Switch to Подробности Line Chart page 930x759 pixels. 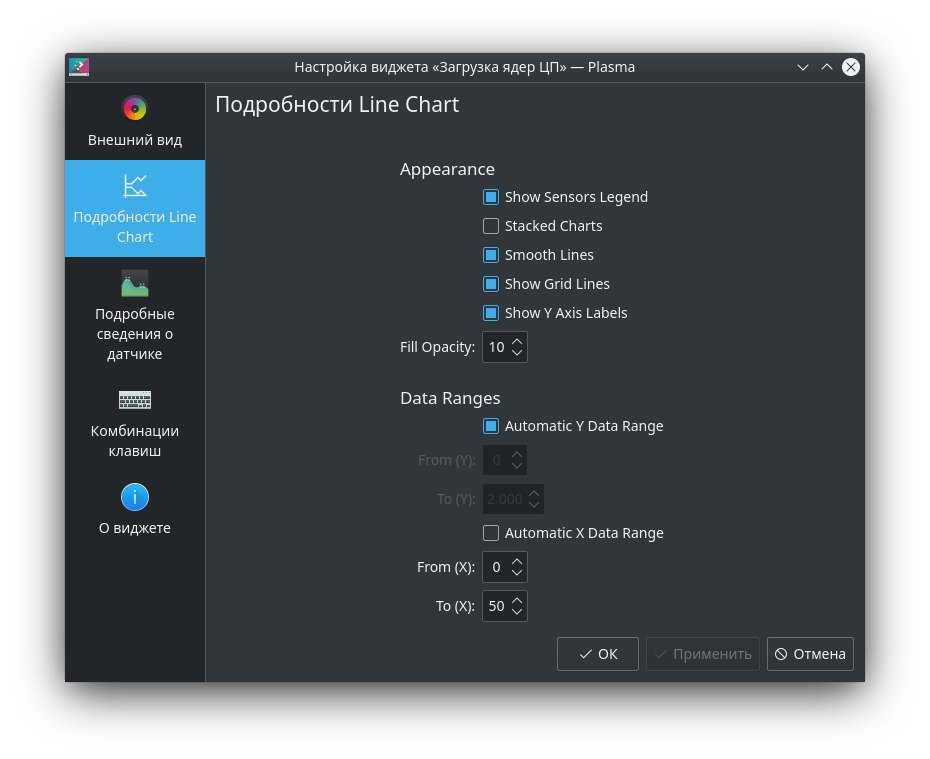tap(135, 208)
